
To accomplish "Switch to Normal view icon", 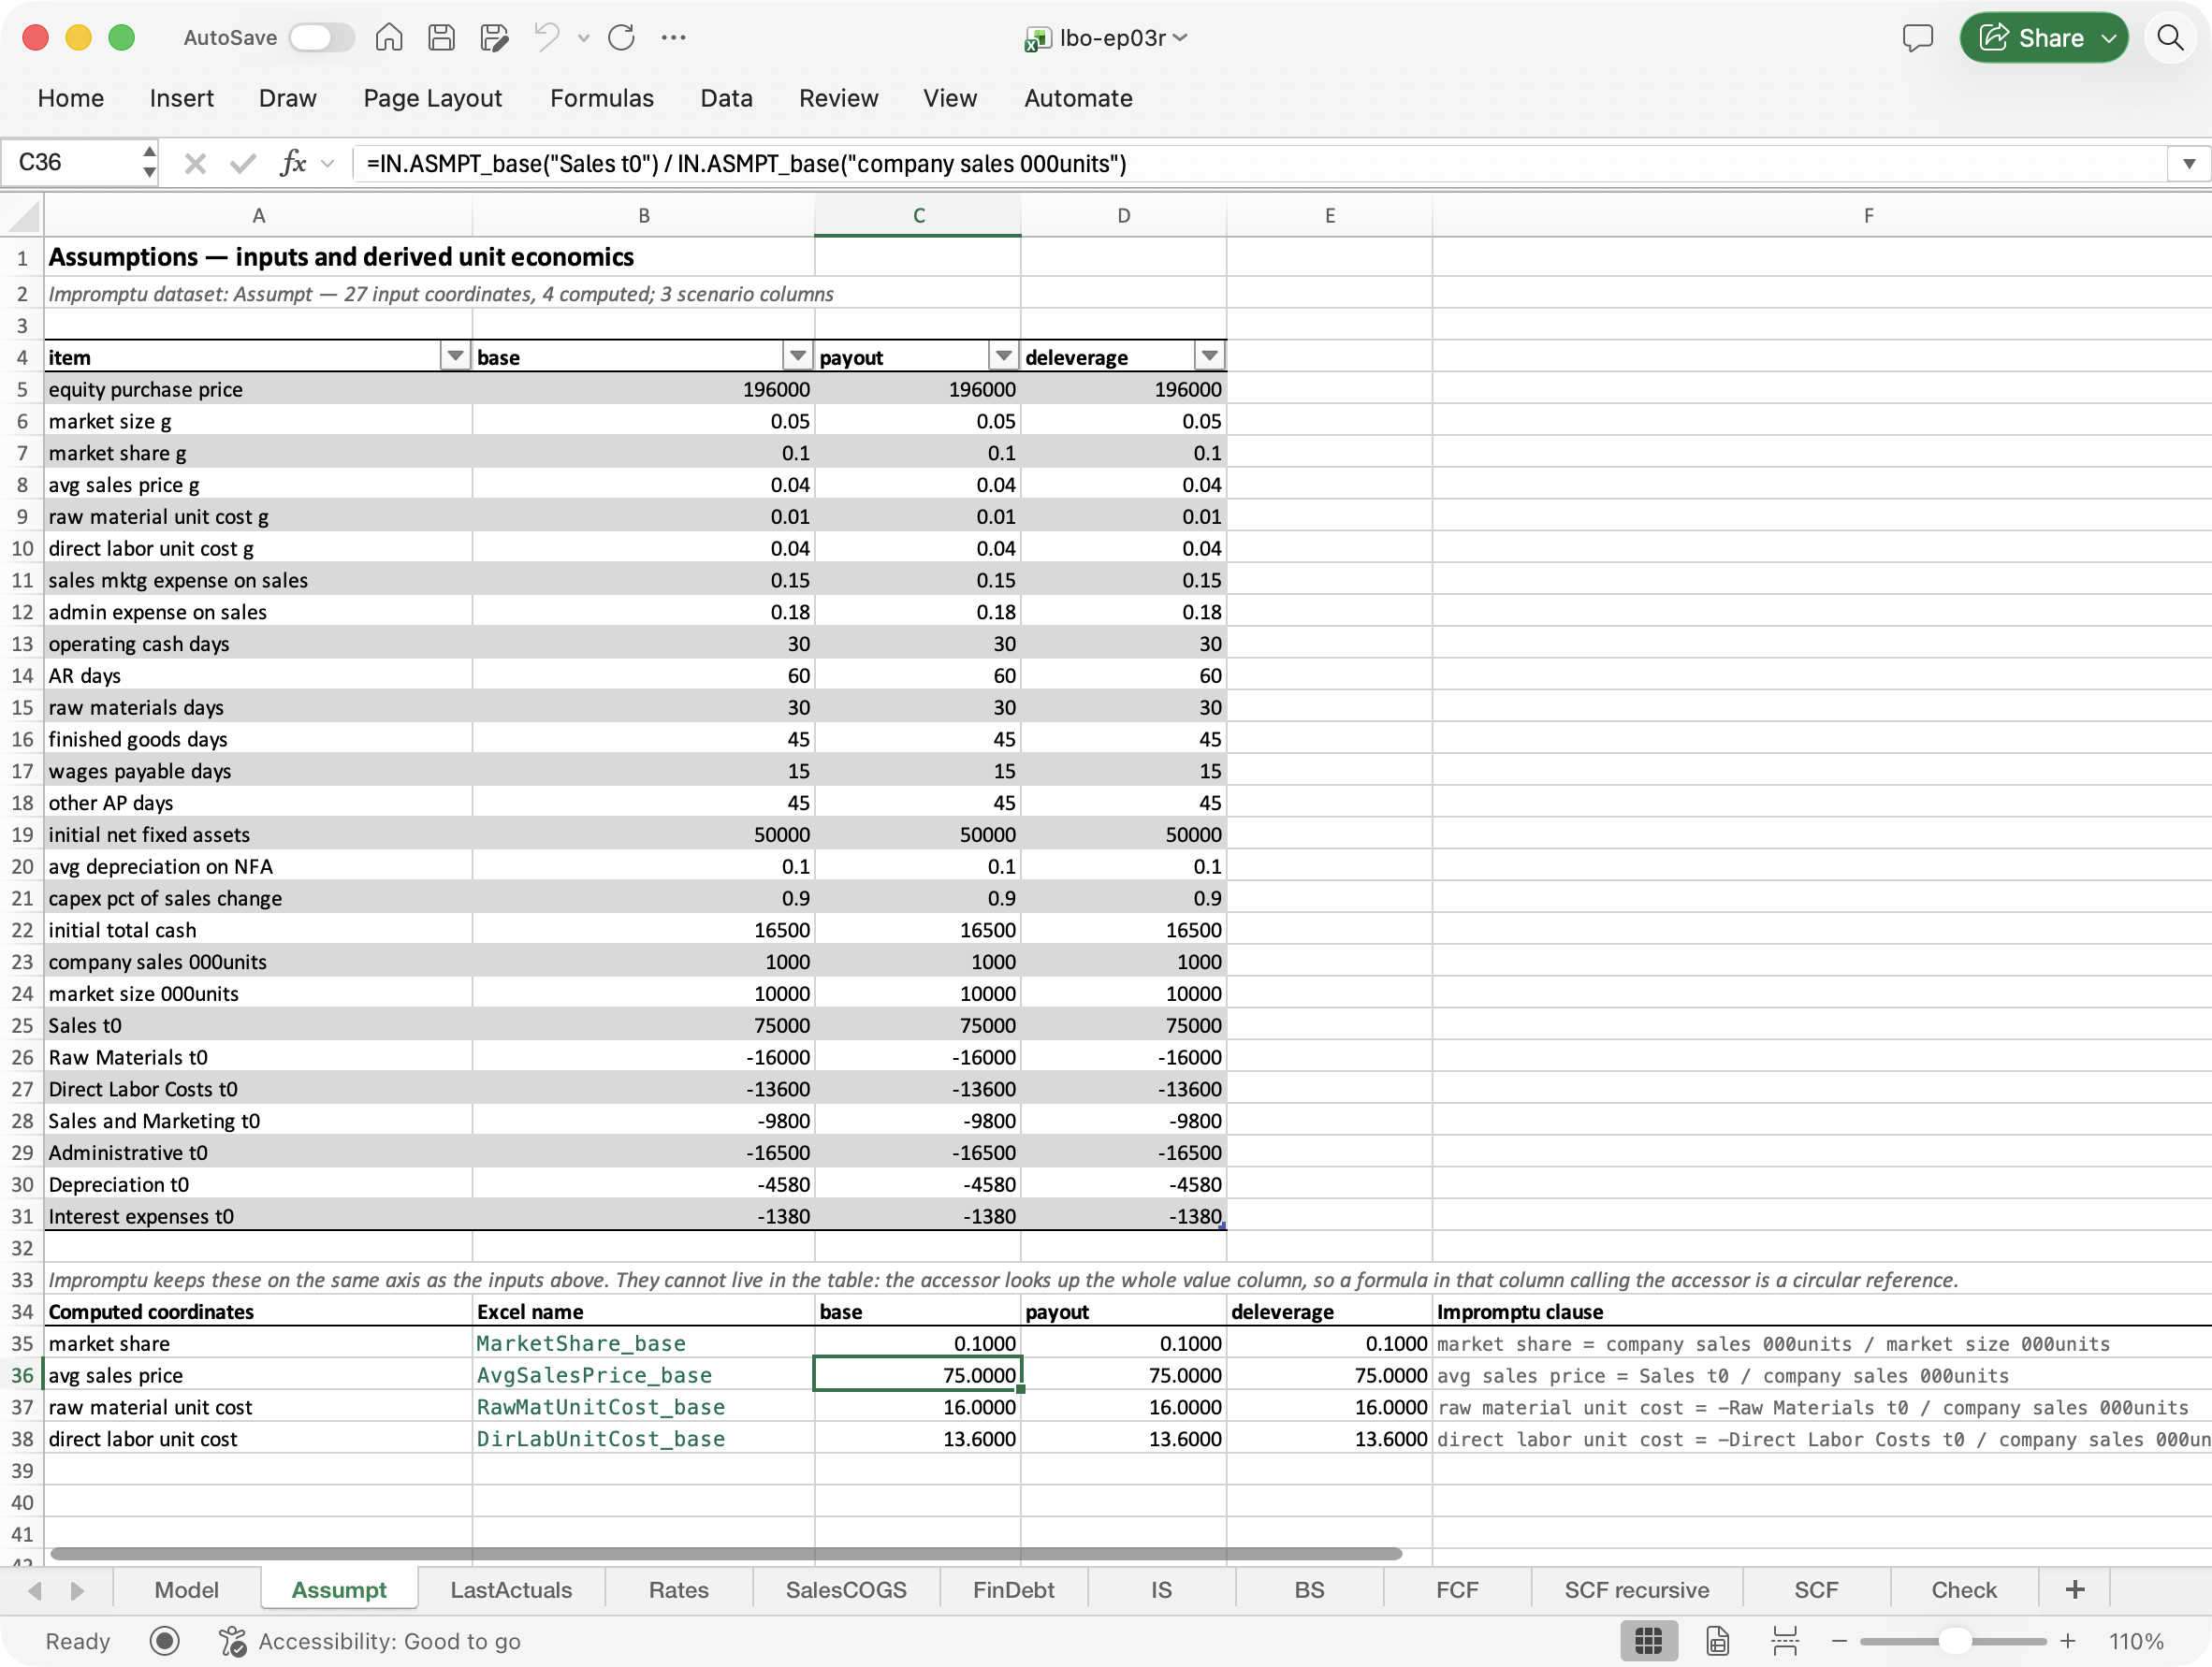I will [x=1649, y=1641].
